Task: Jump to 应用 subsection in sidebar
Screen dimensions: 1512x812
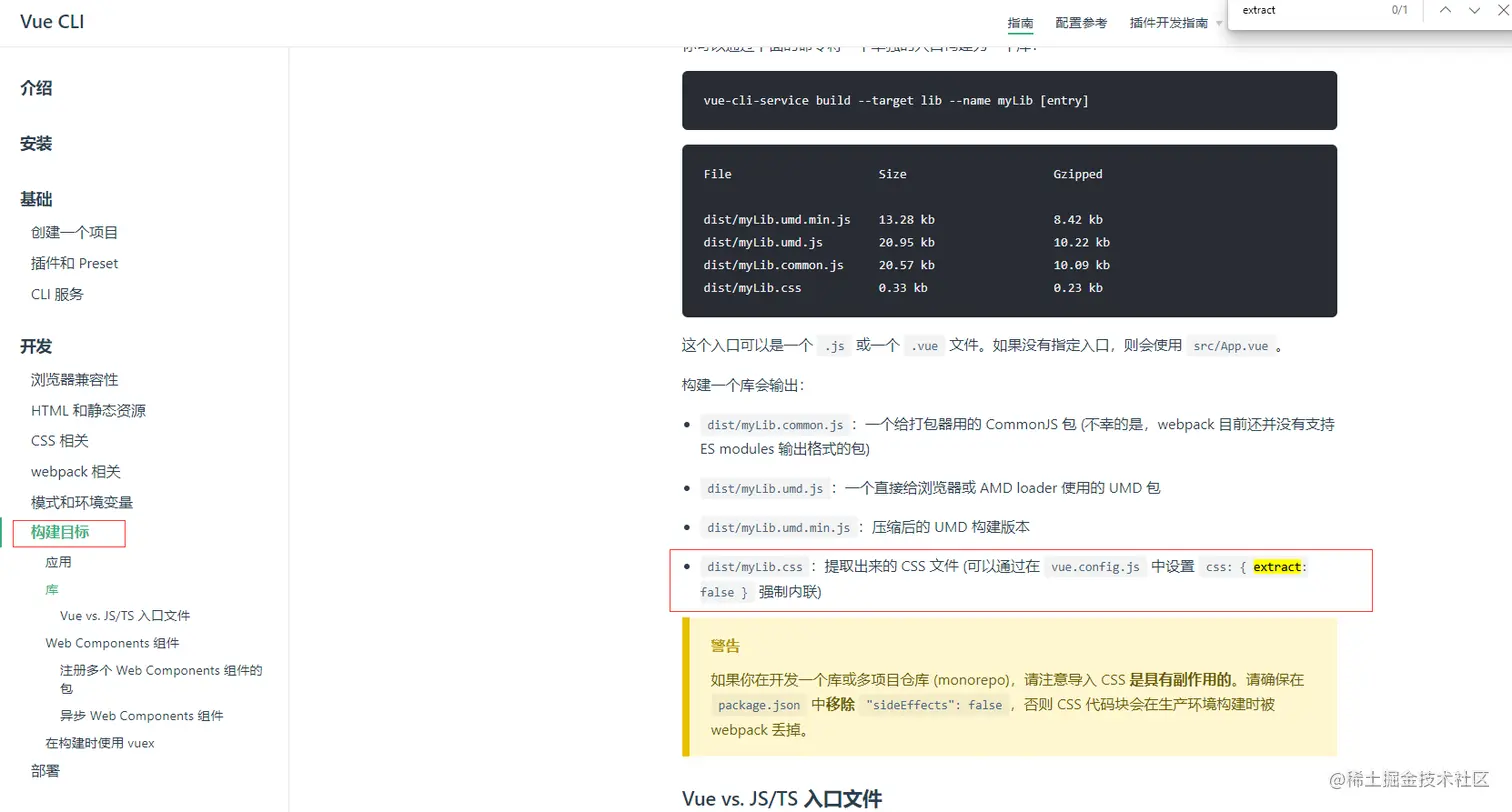Action: [59, 562]
